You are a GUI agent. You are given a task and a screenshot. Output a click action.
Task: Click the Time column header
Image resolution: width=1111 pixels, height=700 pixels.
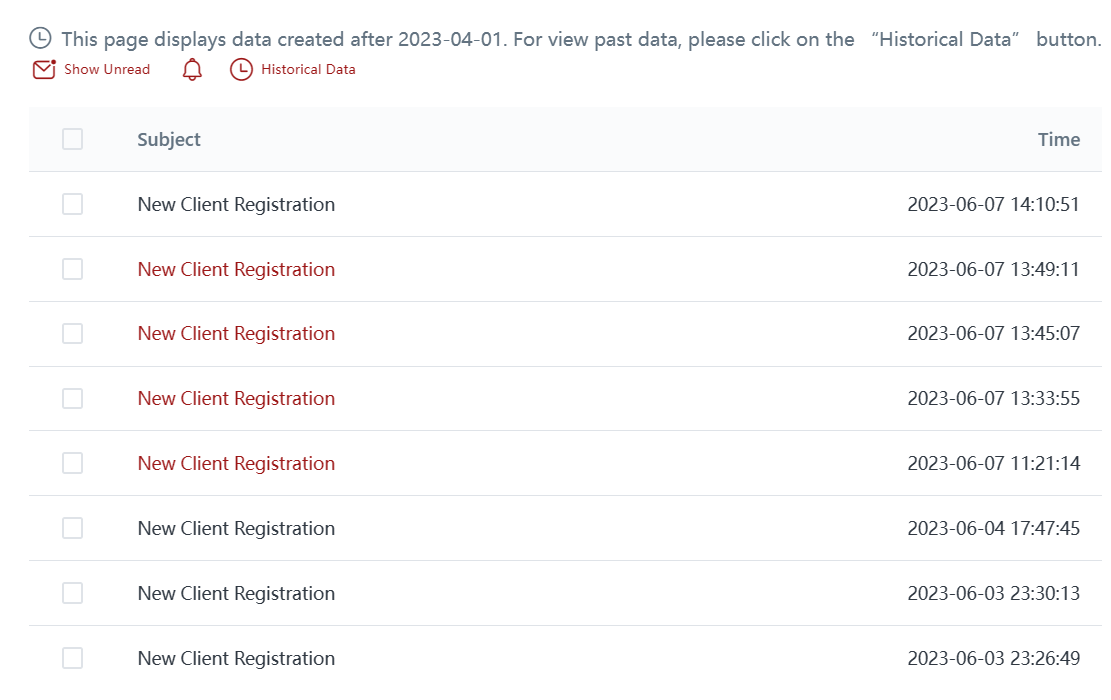coord(1059,139)
